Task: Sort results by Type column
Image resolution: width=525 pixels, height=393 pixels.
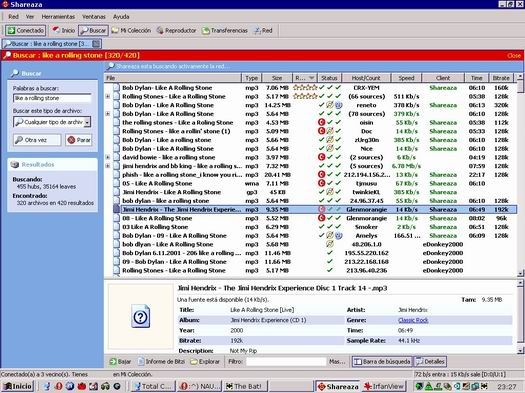Action: pos(251,78)
